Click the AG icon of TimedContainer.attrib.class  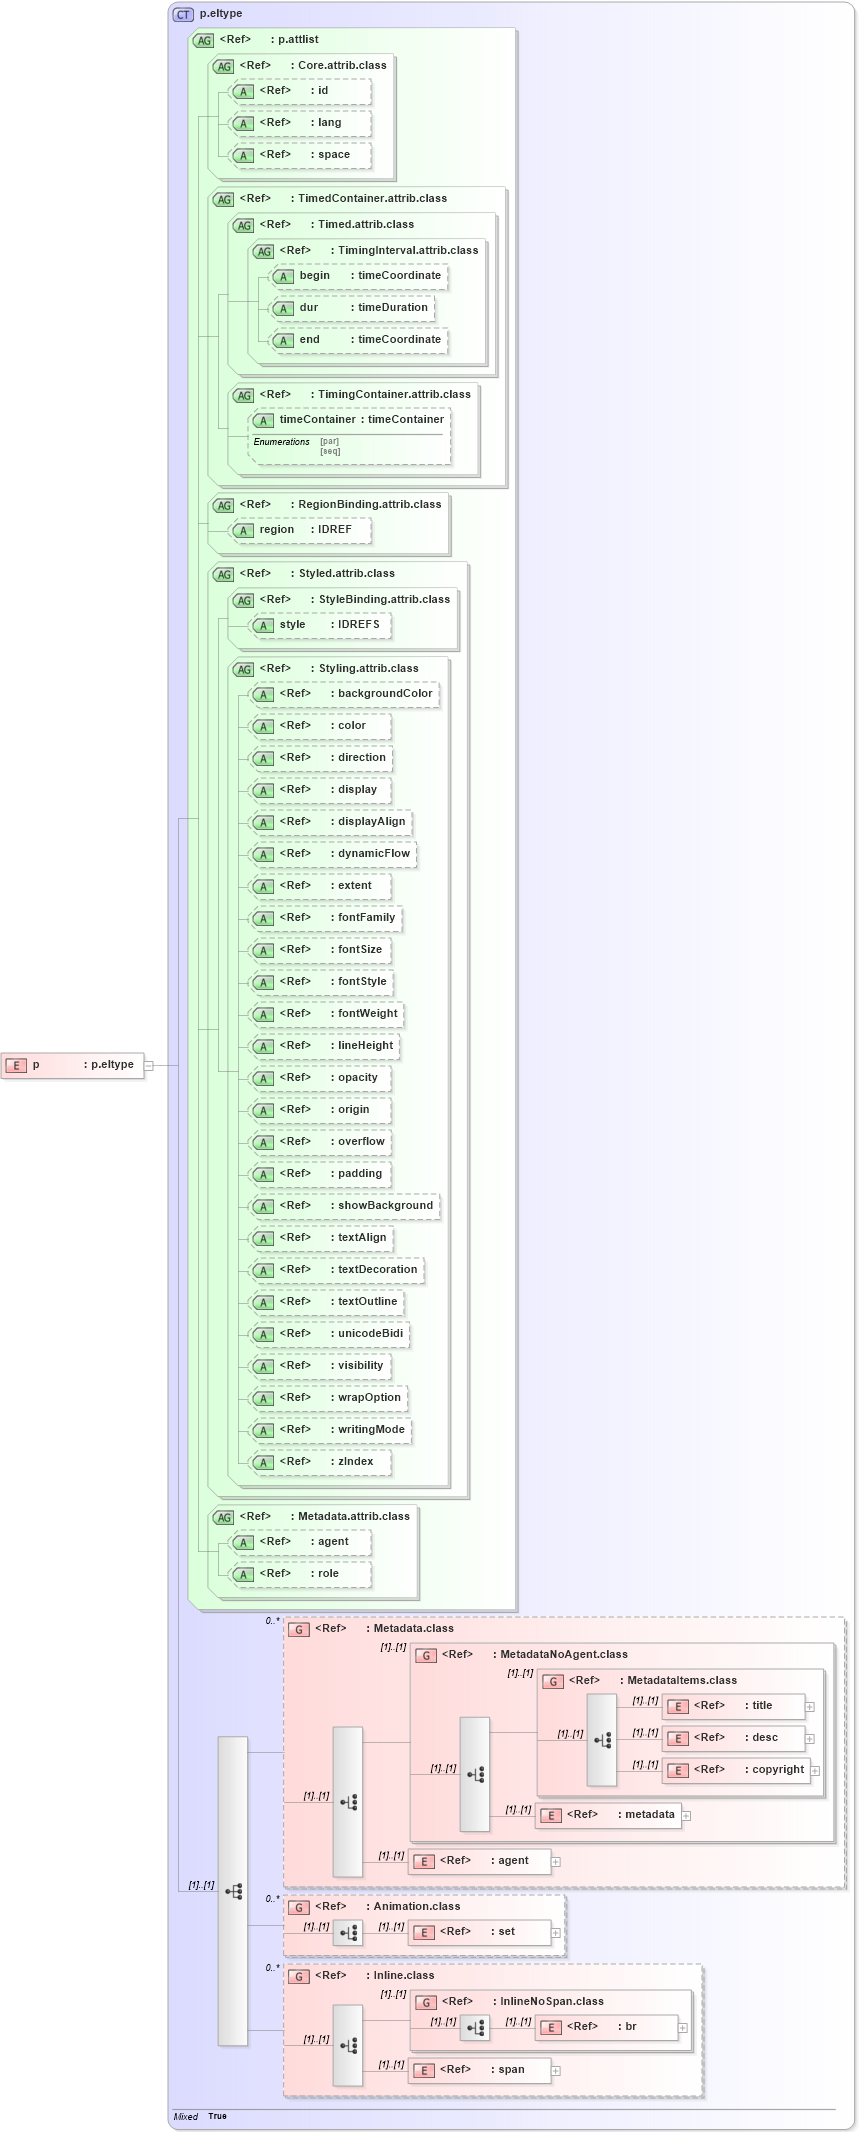tap(223, 199)
